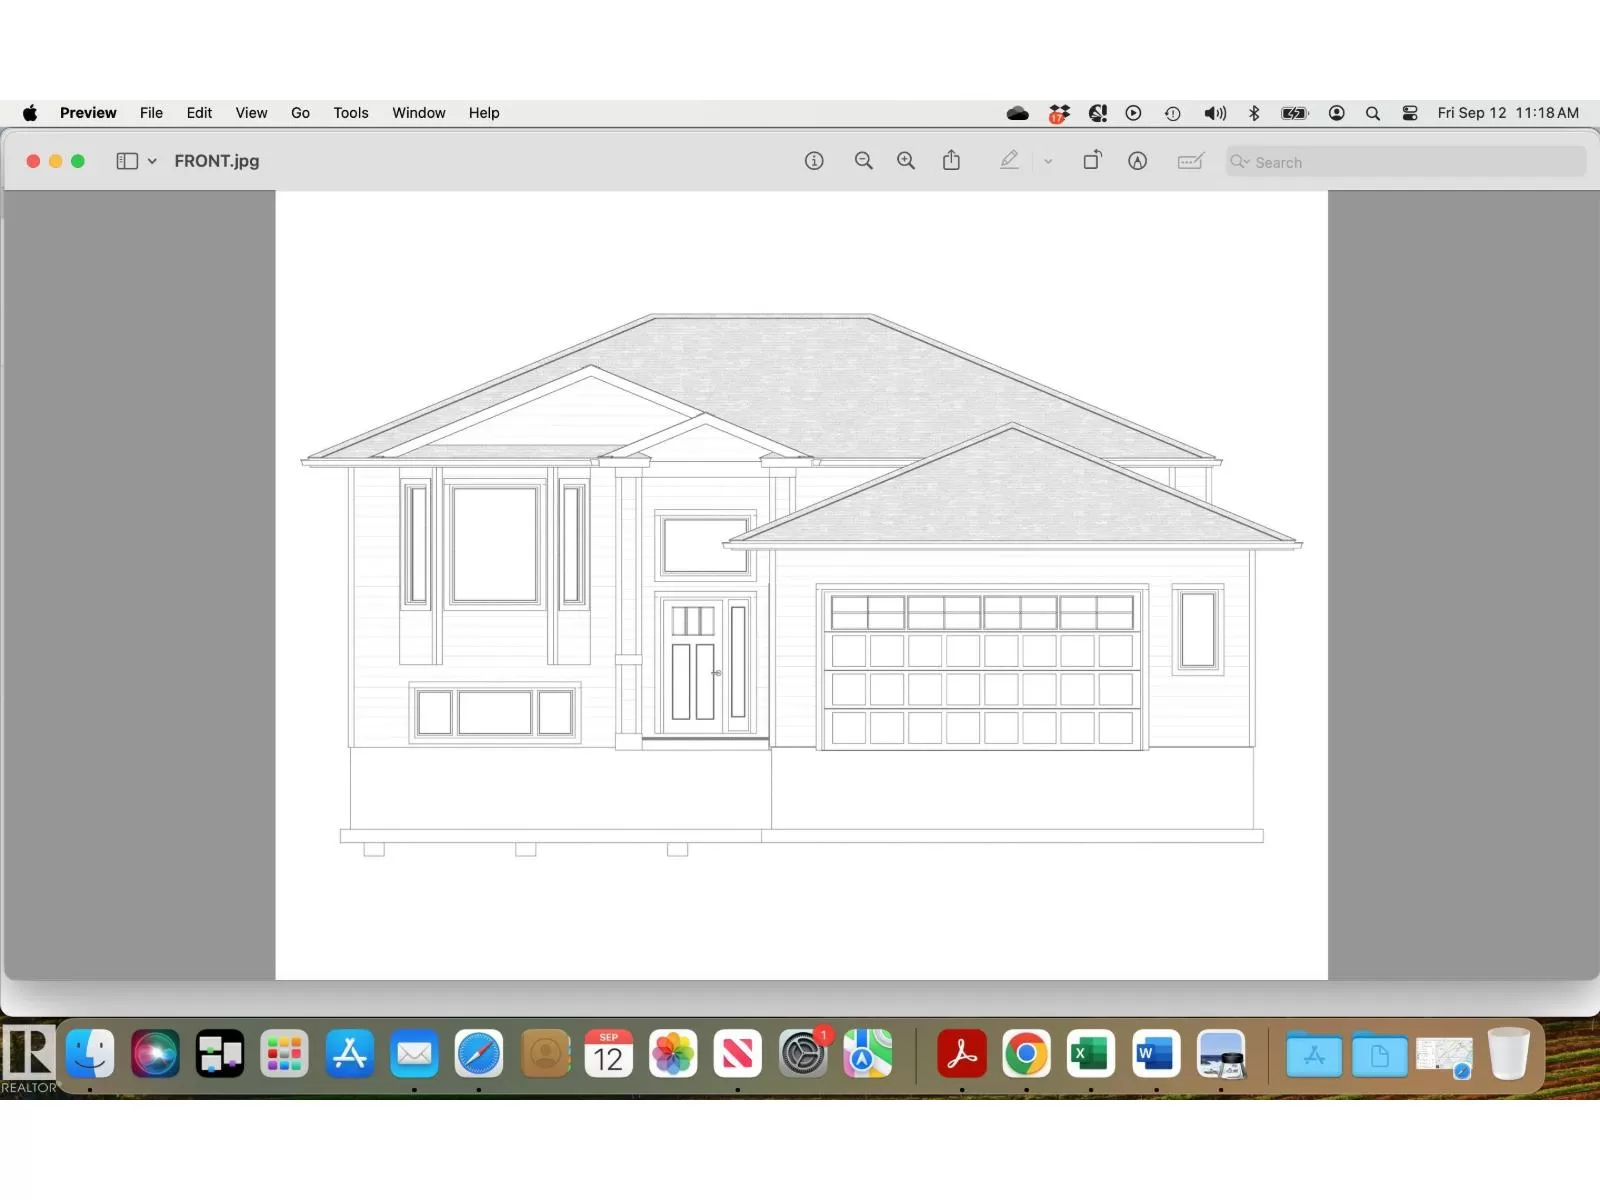Viewport: 1600px width, 1200px height.
Task: Show the Markup toolbar
Action: point(1137,161)
